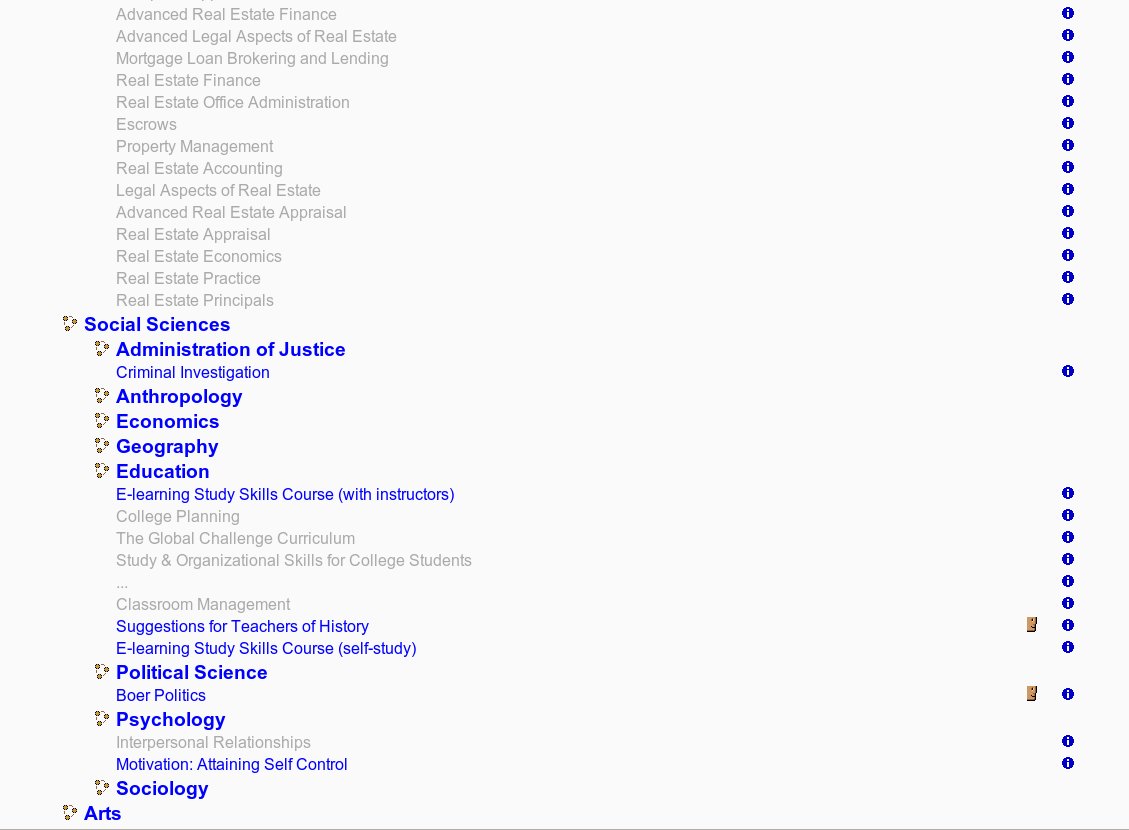This screenshot has width=1129, height=830.
Task: Click the category icon beside Sociology
Action: [x=102, y=788]
